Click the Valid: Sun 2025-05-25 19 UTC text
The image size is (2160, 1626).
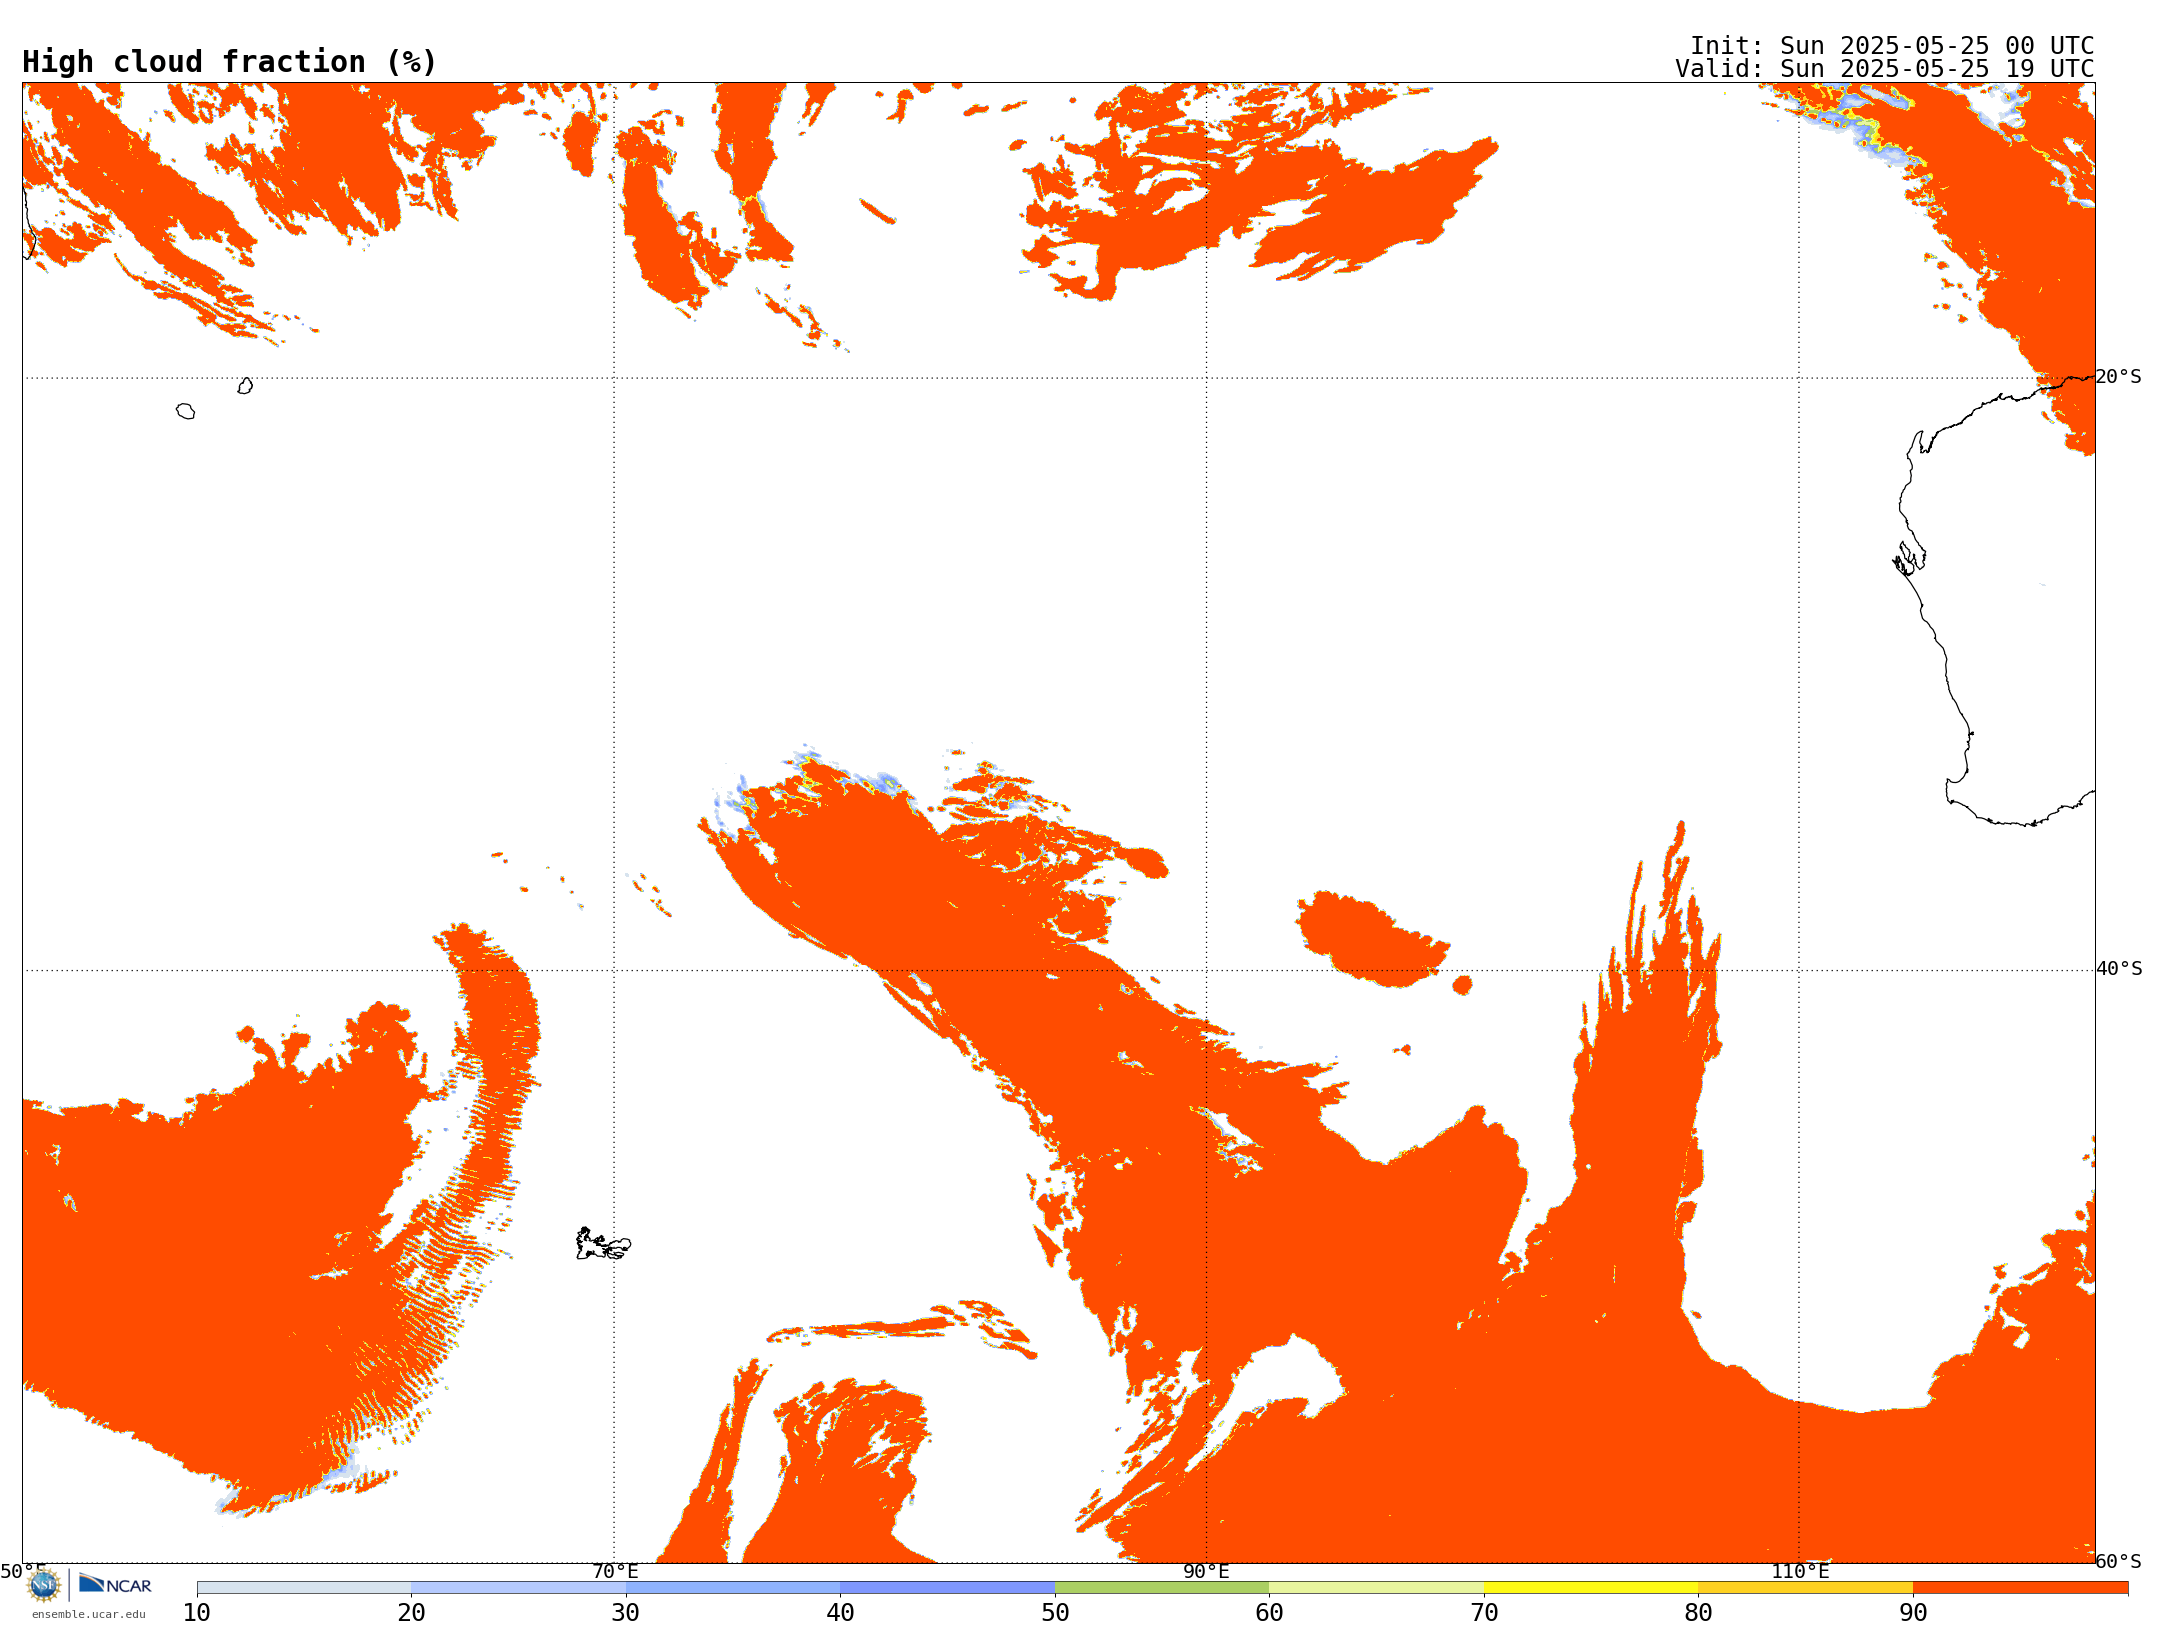point(1885,69)
